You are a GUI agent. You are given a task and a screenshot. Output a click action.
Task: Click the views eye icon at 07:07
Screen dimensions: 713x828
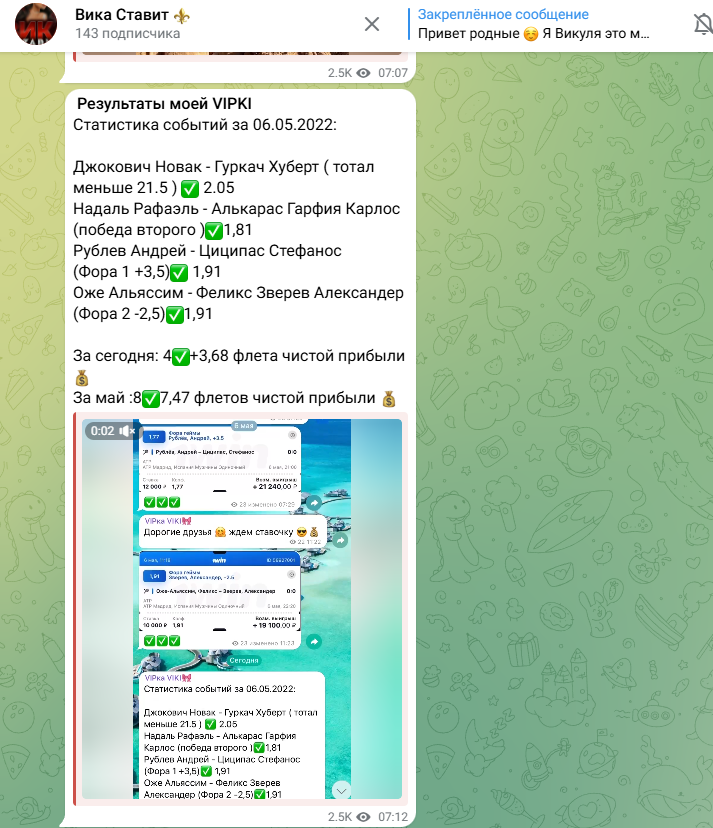(x=363, y=73)
